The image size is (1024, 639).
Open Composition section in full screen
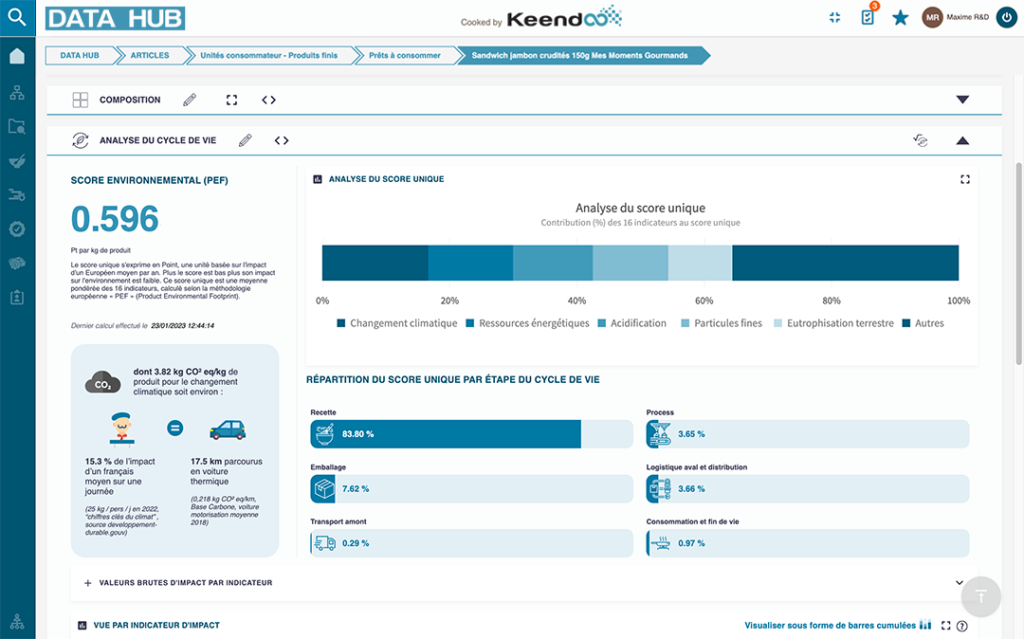[x=232, y=100]
